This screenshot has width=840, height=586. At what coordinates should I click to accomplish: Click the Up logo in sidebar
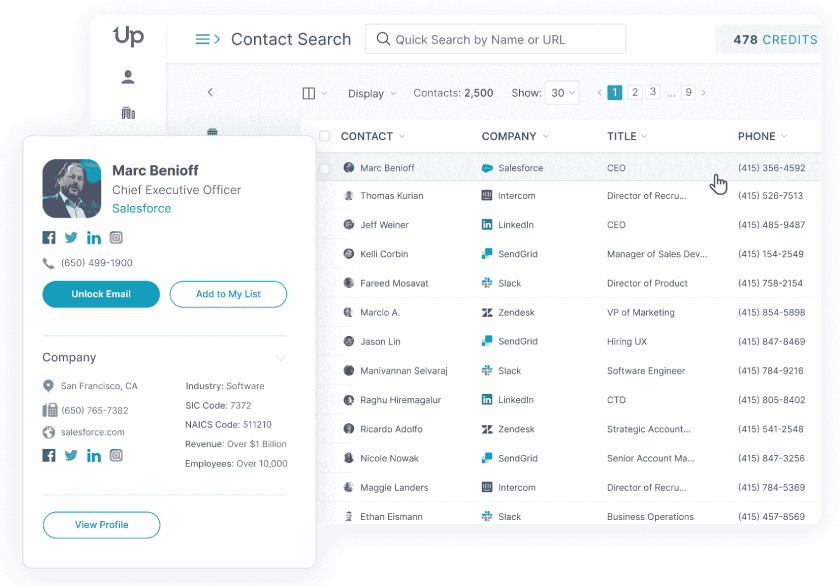(x=129, y=36)
